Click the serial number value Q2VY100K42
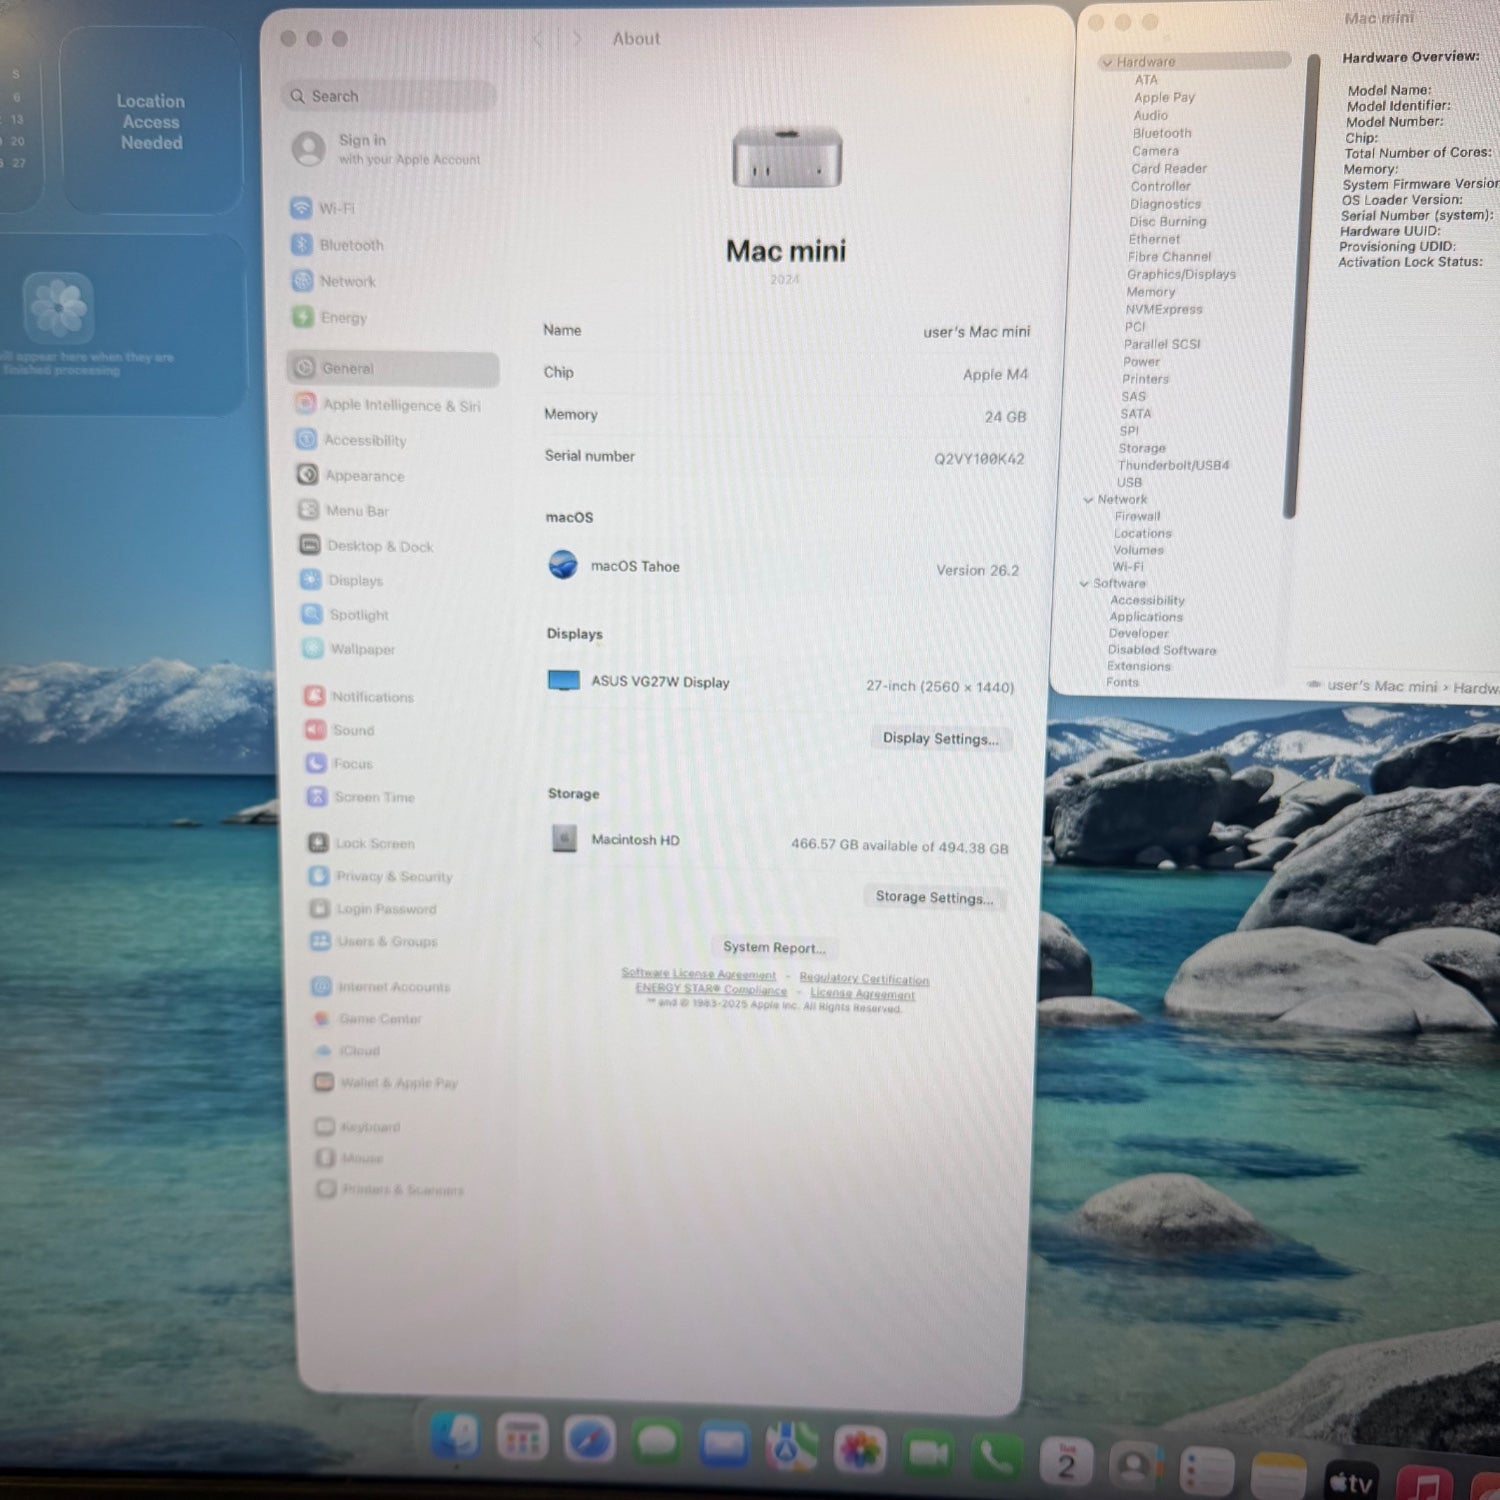Screen dimensions: 1500x1500 [x=979, y=459]
